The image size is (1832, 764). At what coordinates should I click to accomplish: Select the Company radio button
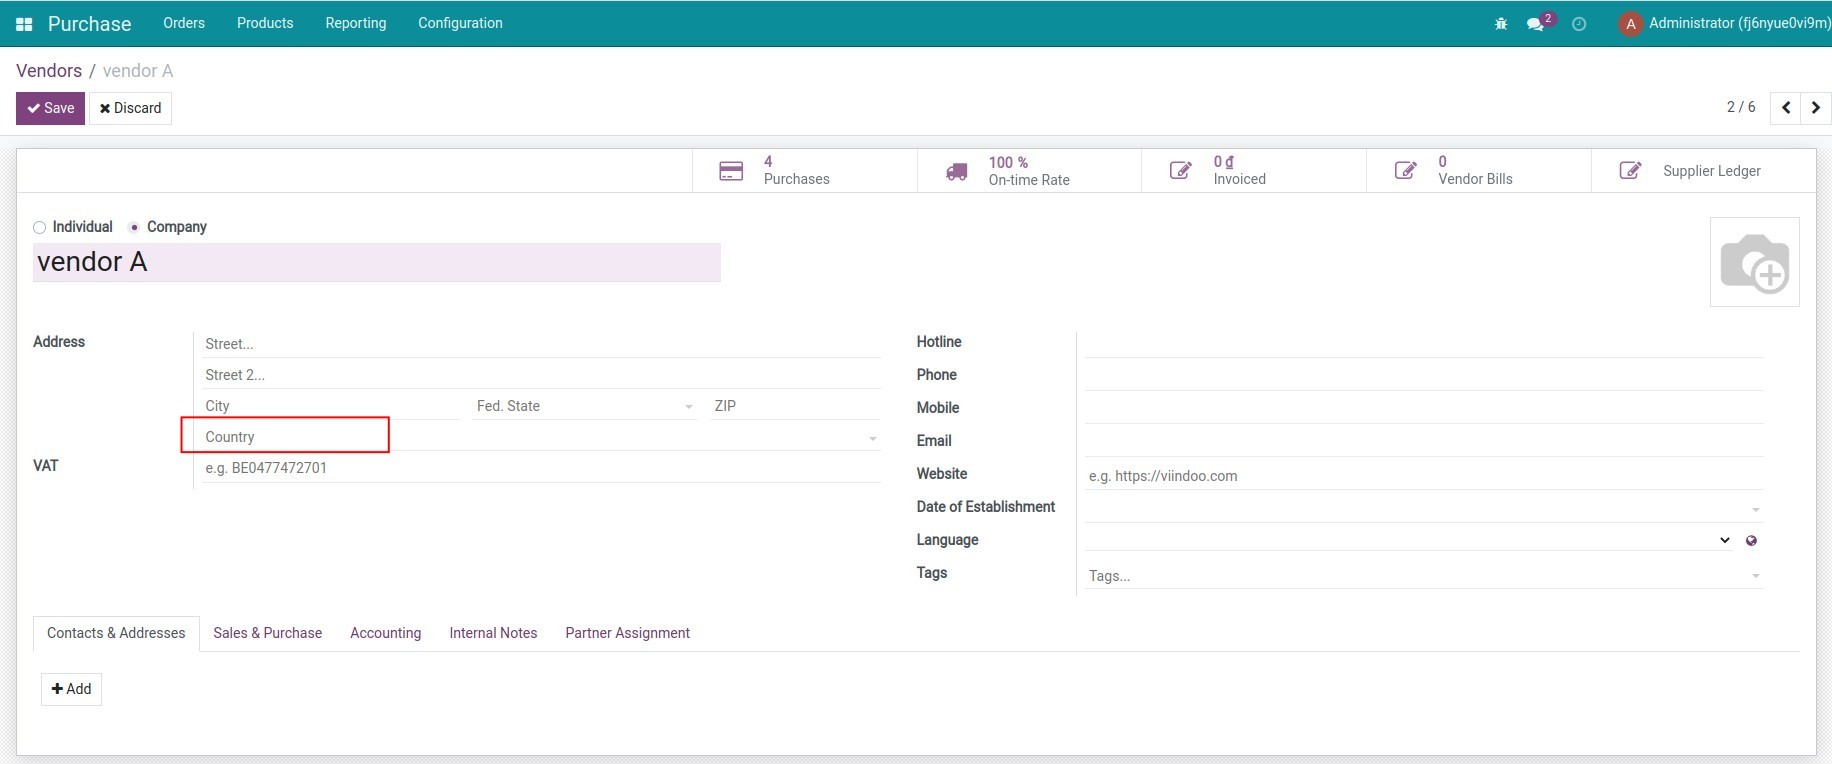134,228
